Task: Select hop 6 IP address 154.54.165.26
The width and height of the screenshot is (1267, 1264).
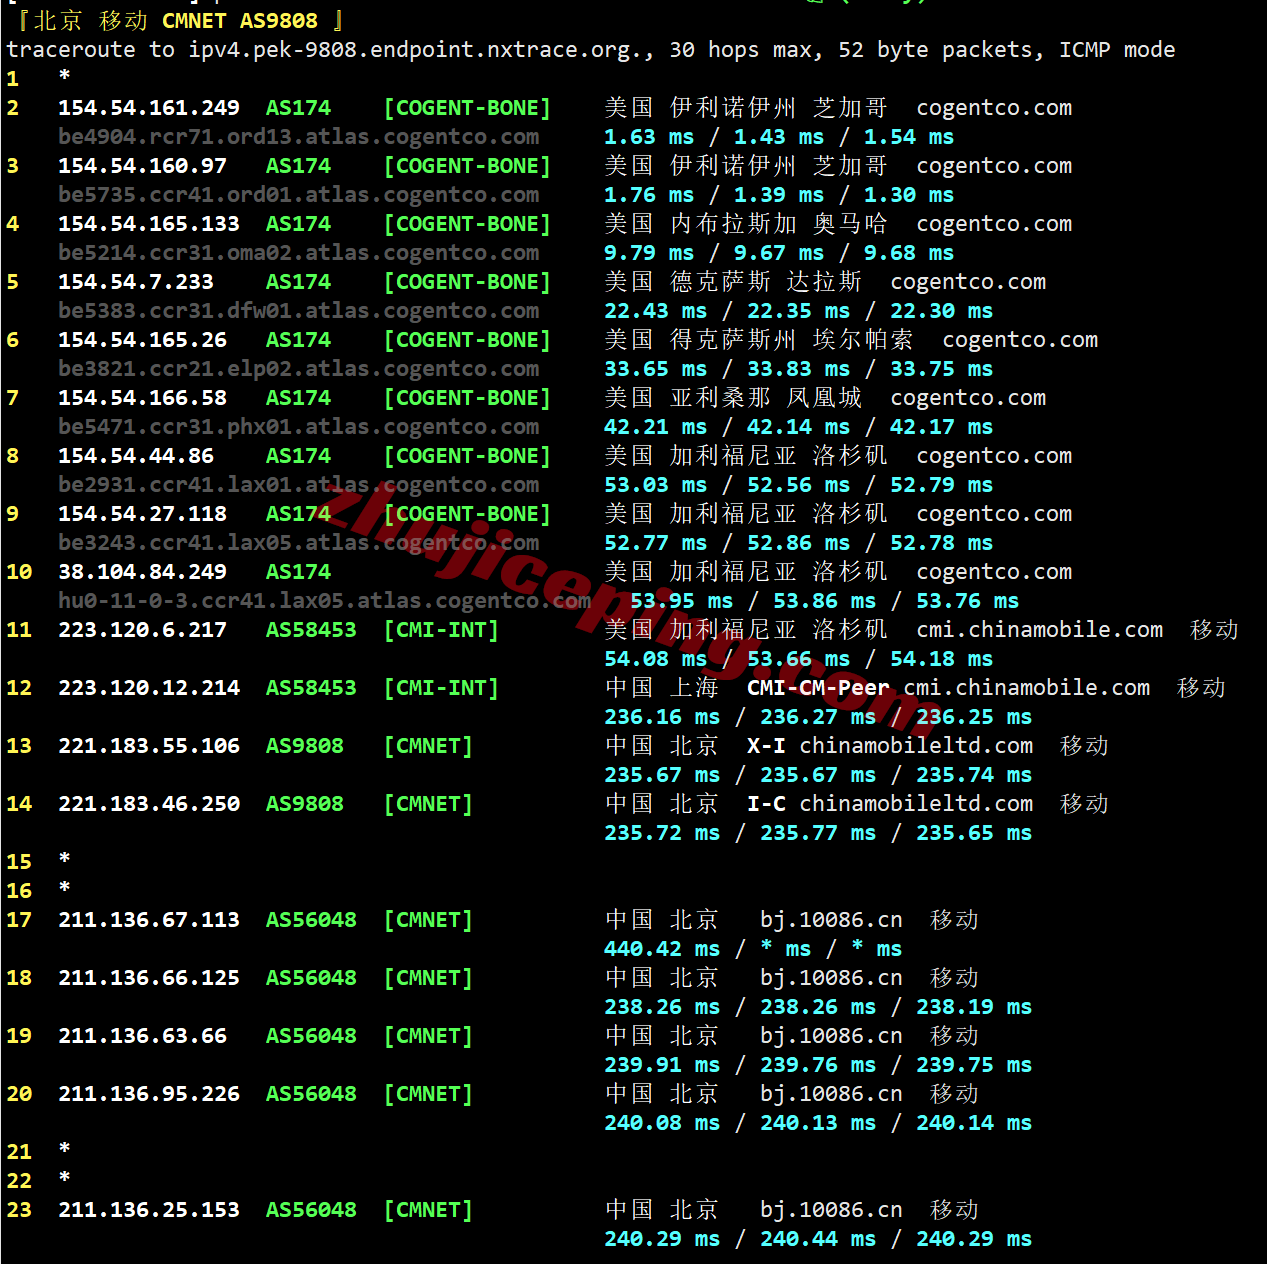Action: (x=143, y=340)
